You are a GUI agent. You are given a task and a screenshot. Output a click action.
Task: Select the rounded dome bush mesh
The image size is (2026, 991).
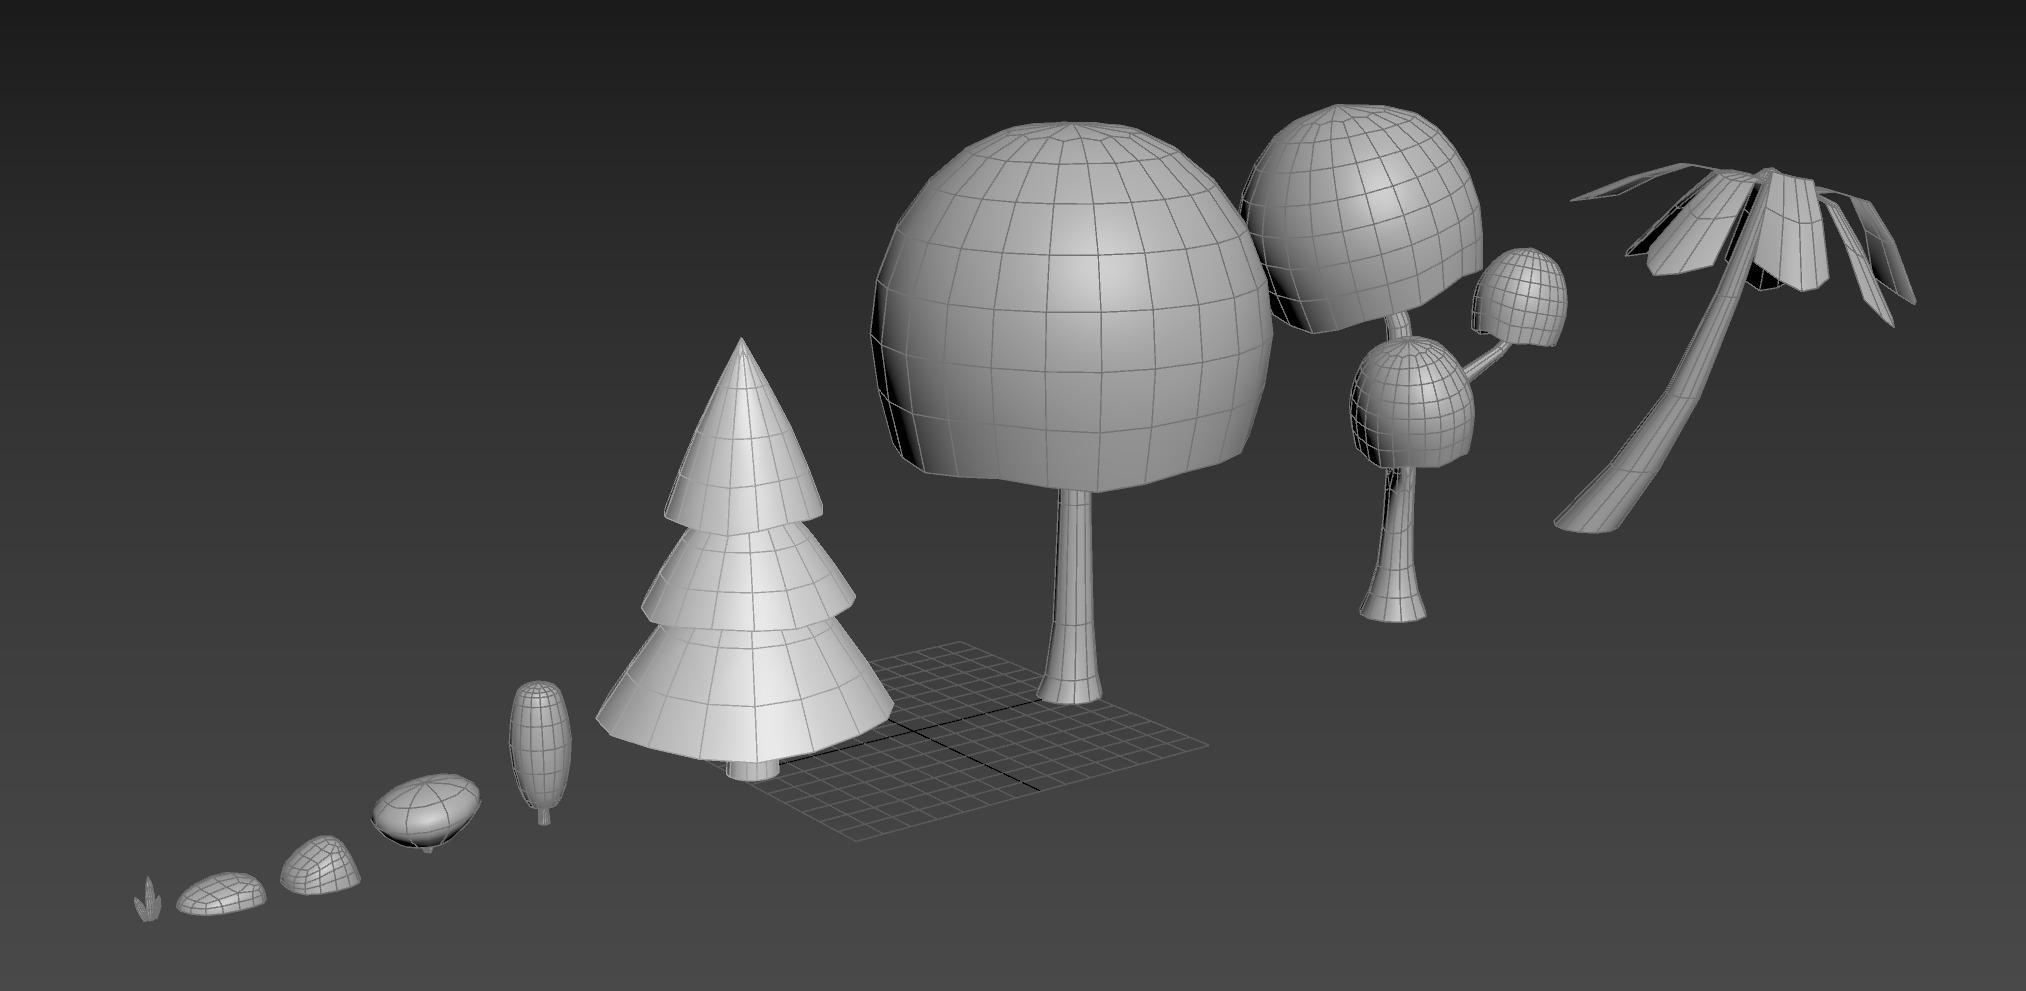tap(319, 866)
